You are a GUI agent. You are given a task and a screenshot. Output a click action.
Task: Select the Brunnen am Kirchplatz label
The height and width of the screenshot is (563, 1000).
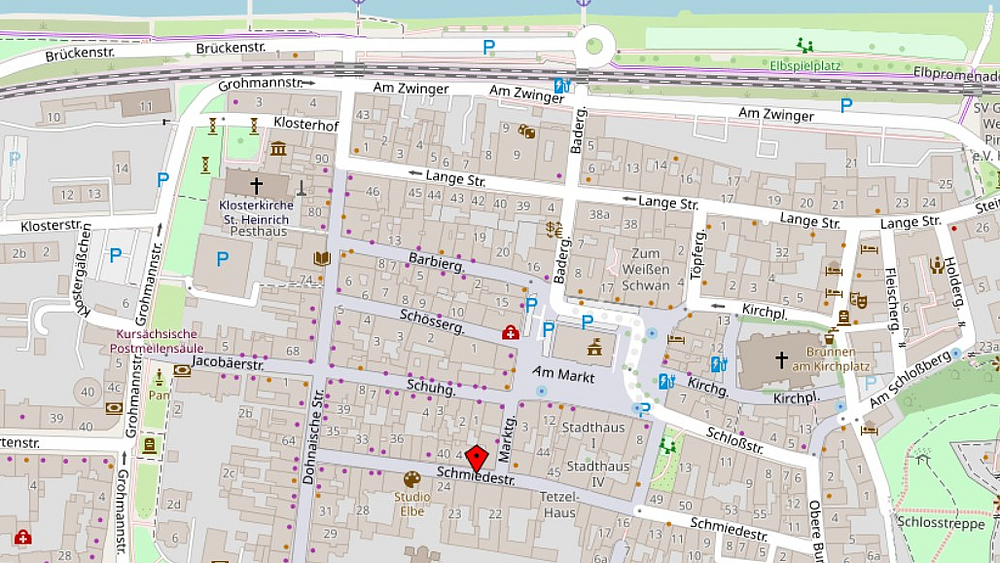[830, 359]
